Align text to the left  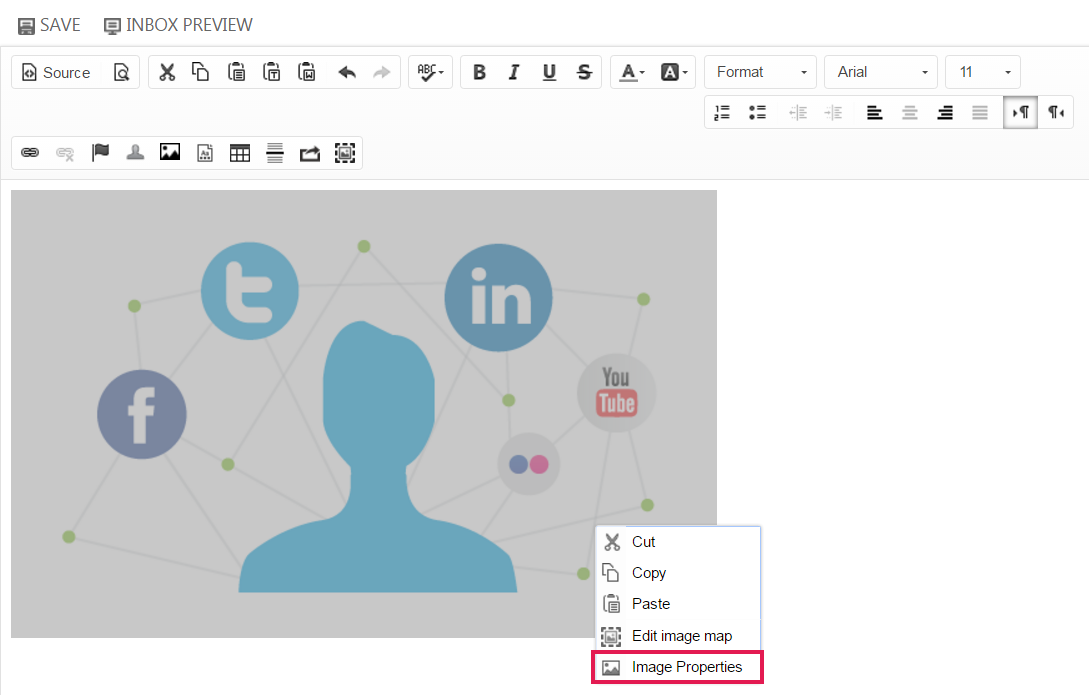click(x=874, y=112)
